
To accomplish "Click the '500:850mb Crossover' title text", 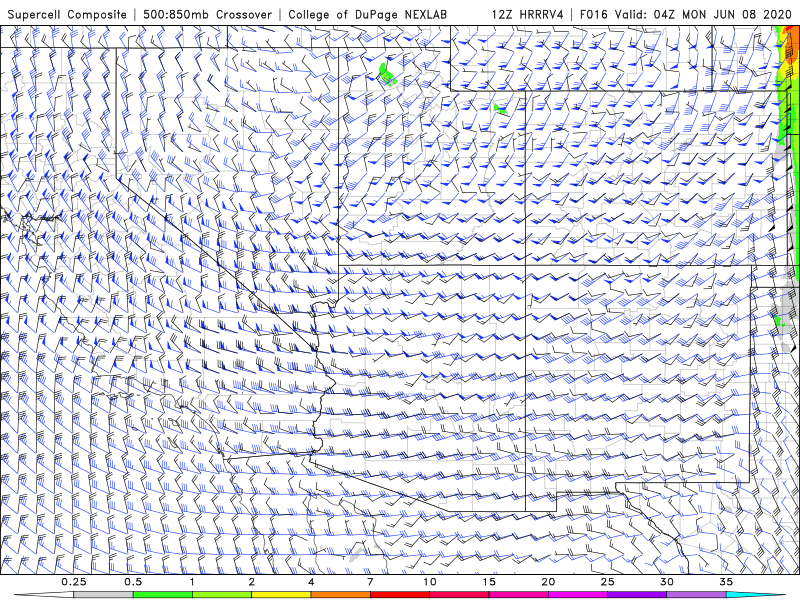I will click(207, 14).
